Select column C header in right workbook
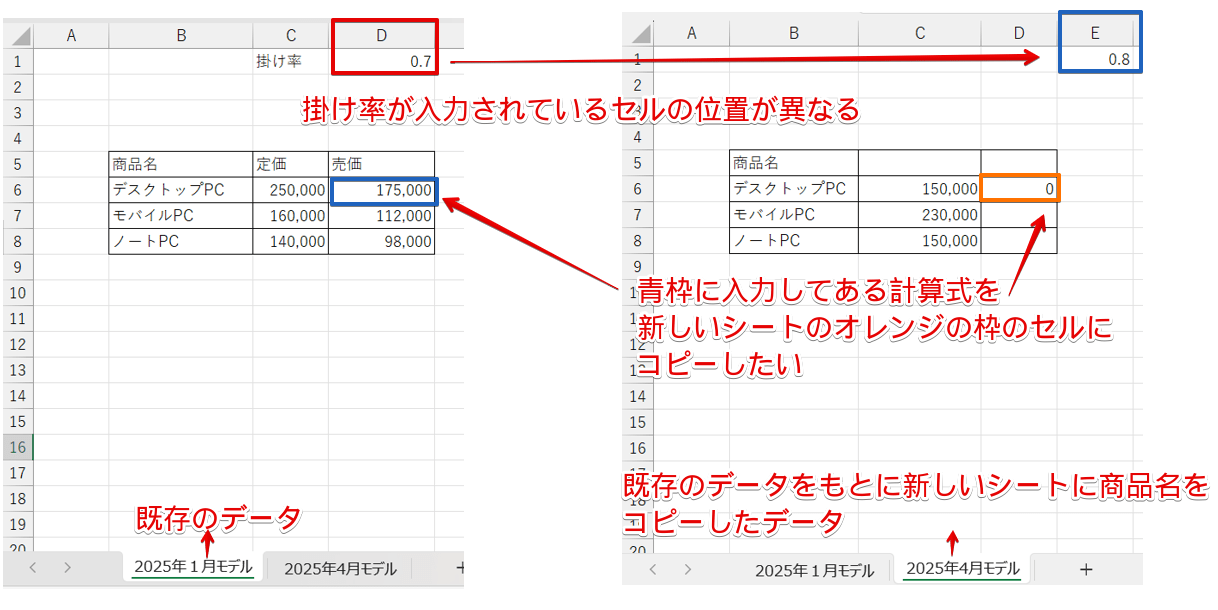This screenshot has height=610, width=1218. pyautogui.click(x=920, y=33)
